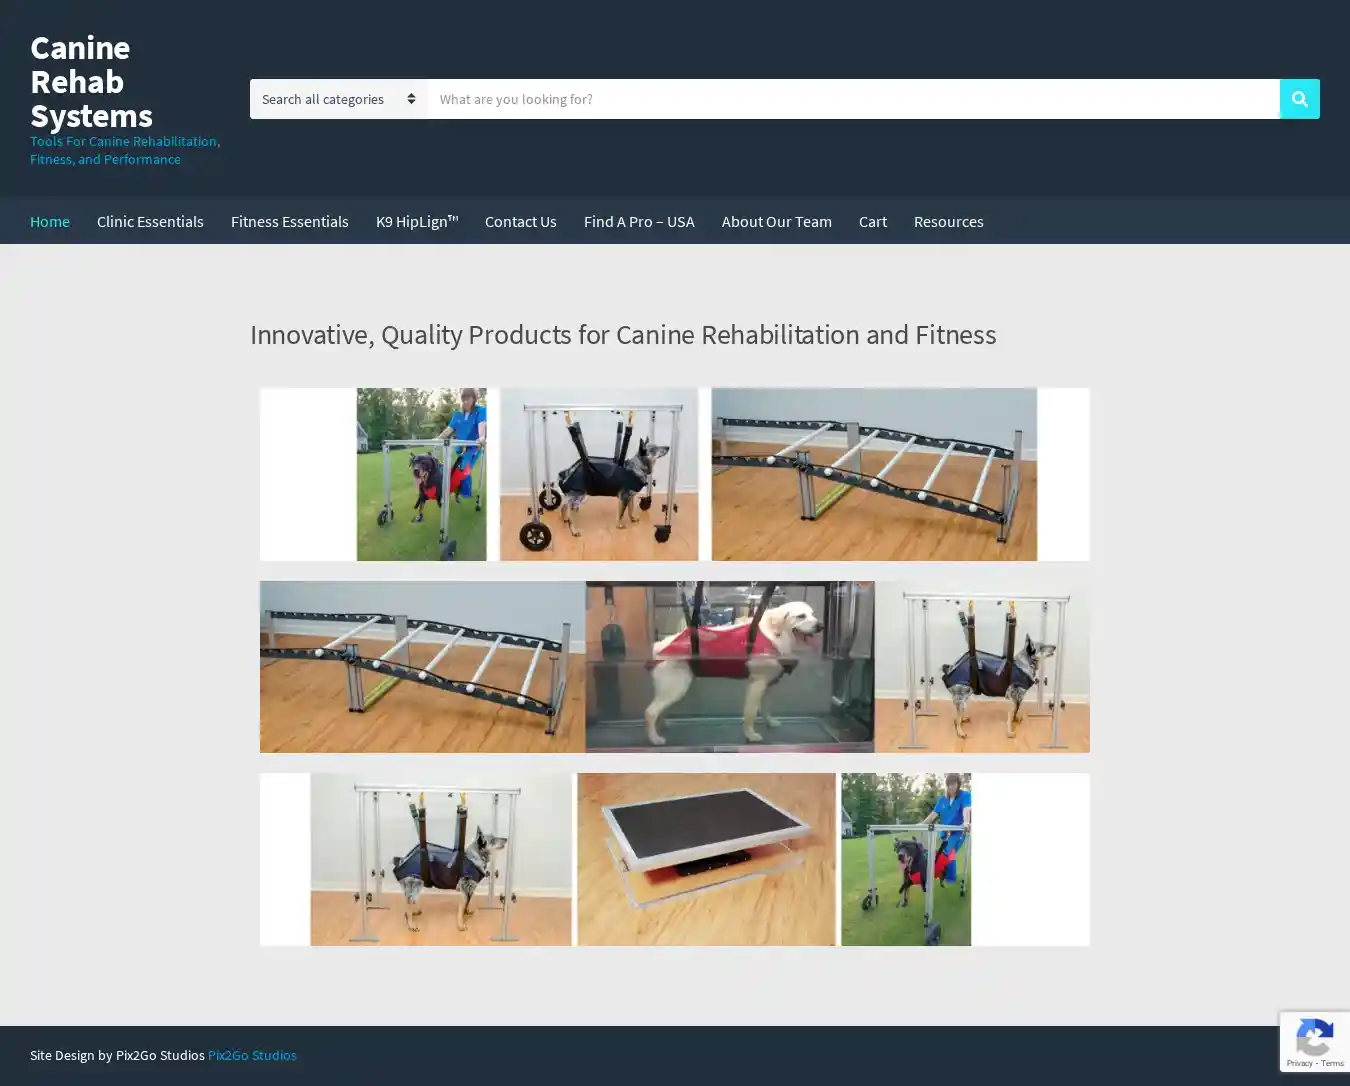Select the top-row cavaletti rail image

[x=873, y=474]
